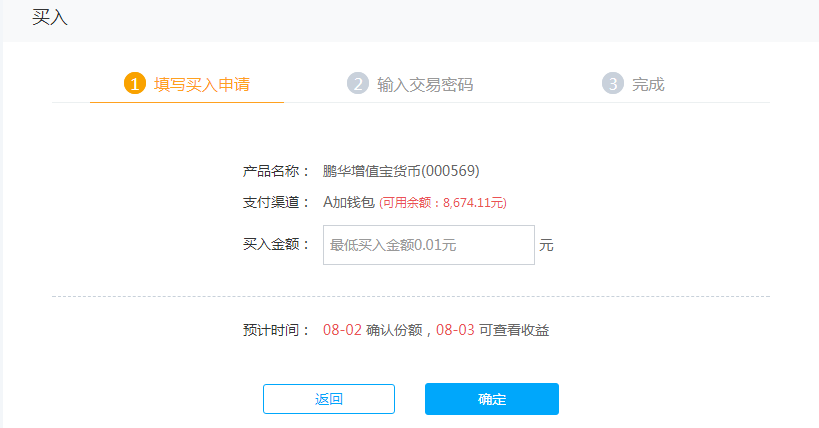Click the A加钱包 payment channel text

pyautogui.click(x=349, y=202)
